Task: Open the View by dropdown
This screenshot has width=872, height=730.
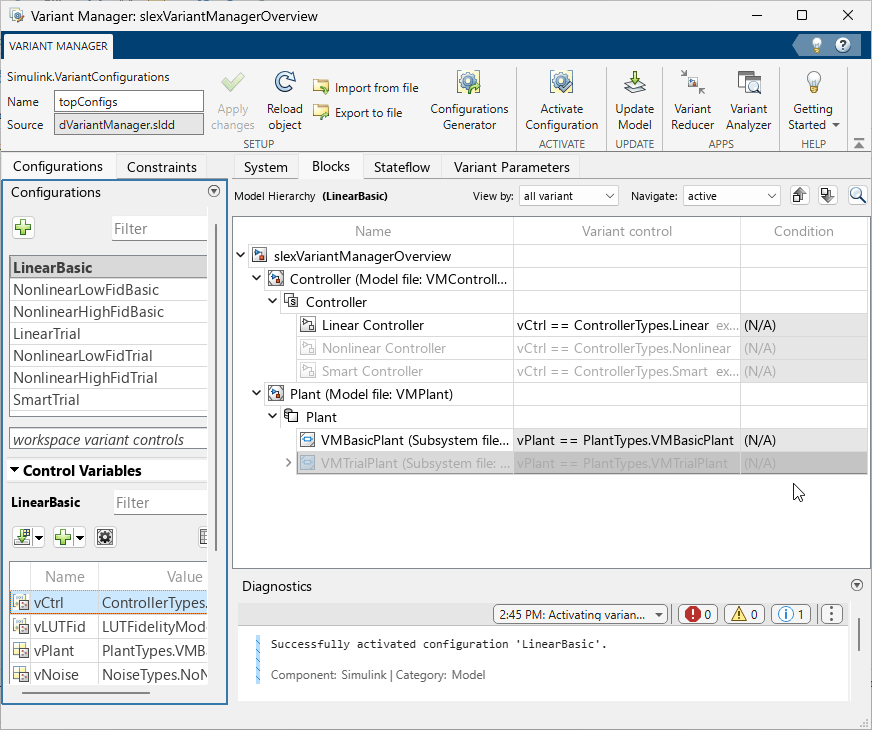Action: tap(568, 196)
